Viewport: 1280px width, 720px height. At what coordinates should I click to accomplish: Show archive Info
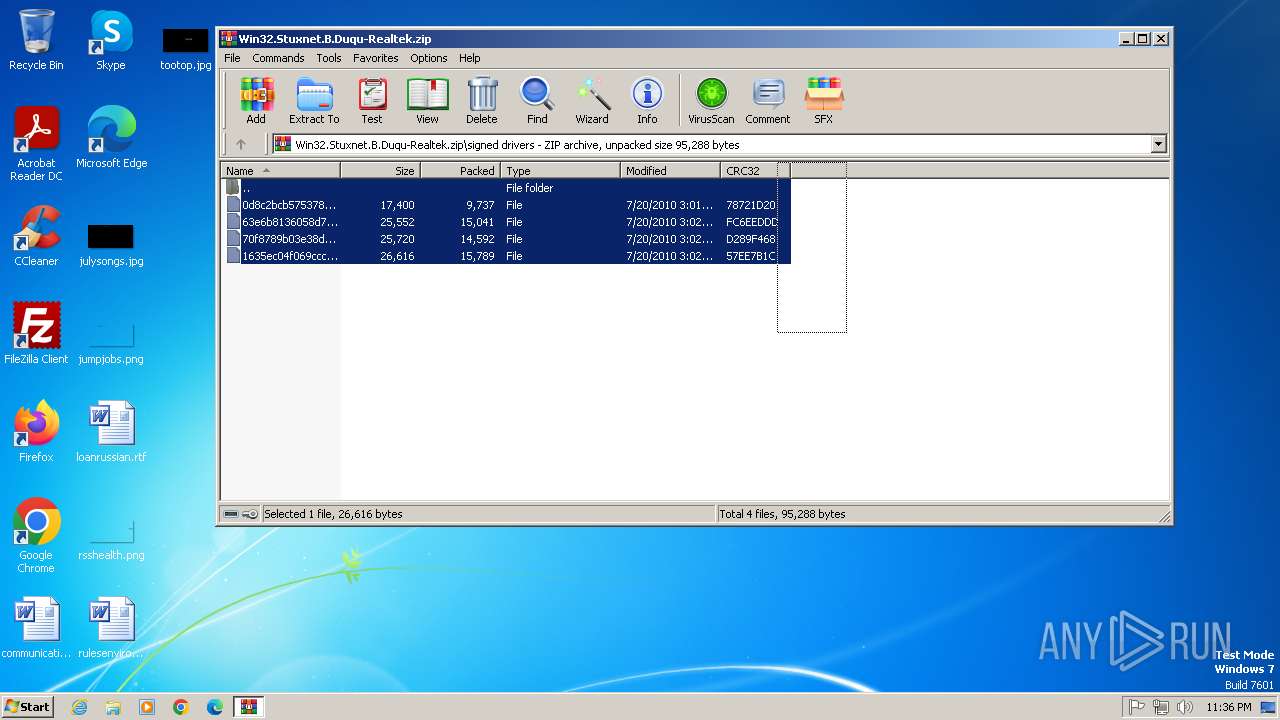tap(647, 101)
